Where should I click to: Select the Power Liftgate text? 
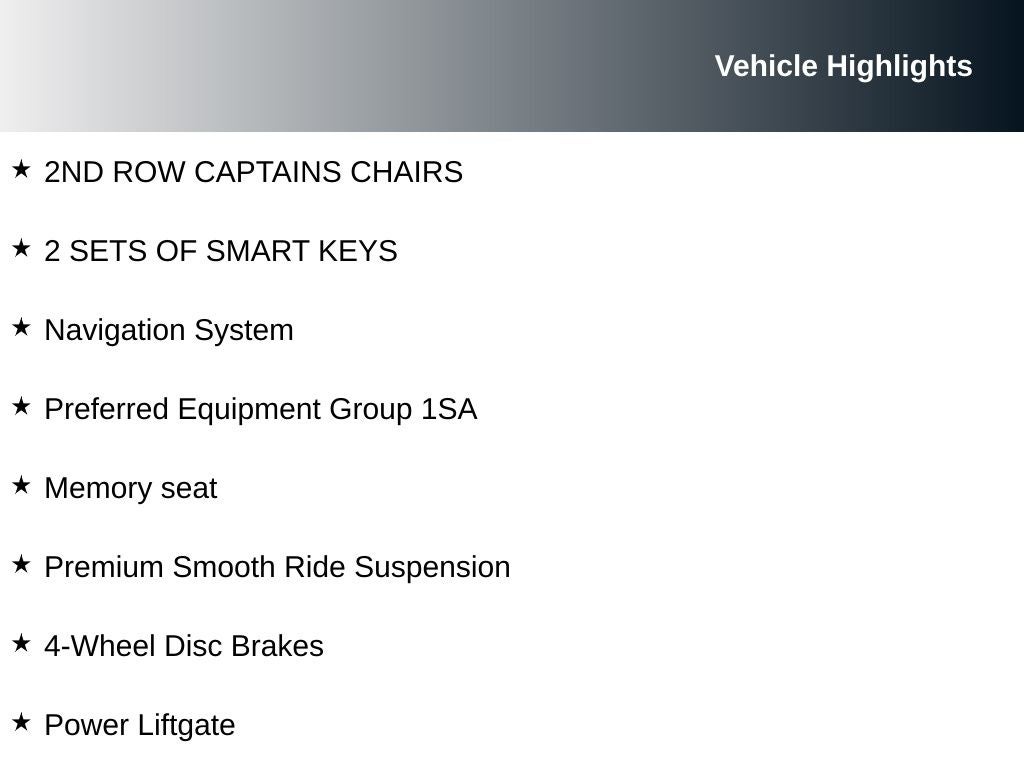coord(140,726)
